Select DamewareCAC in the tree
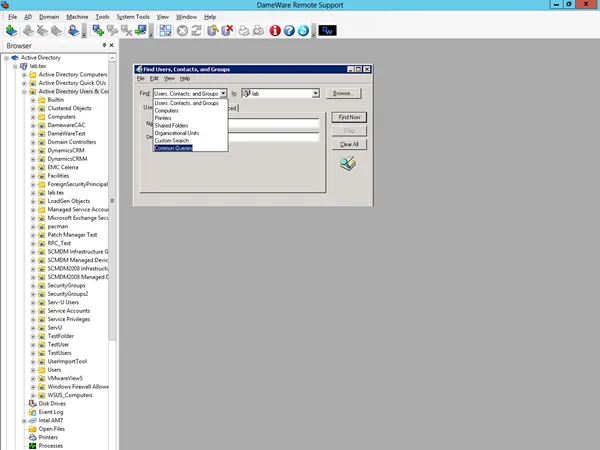Viewport: 600px width, 450px height. click(x=66, y=125)
